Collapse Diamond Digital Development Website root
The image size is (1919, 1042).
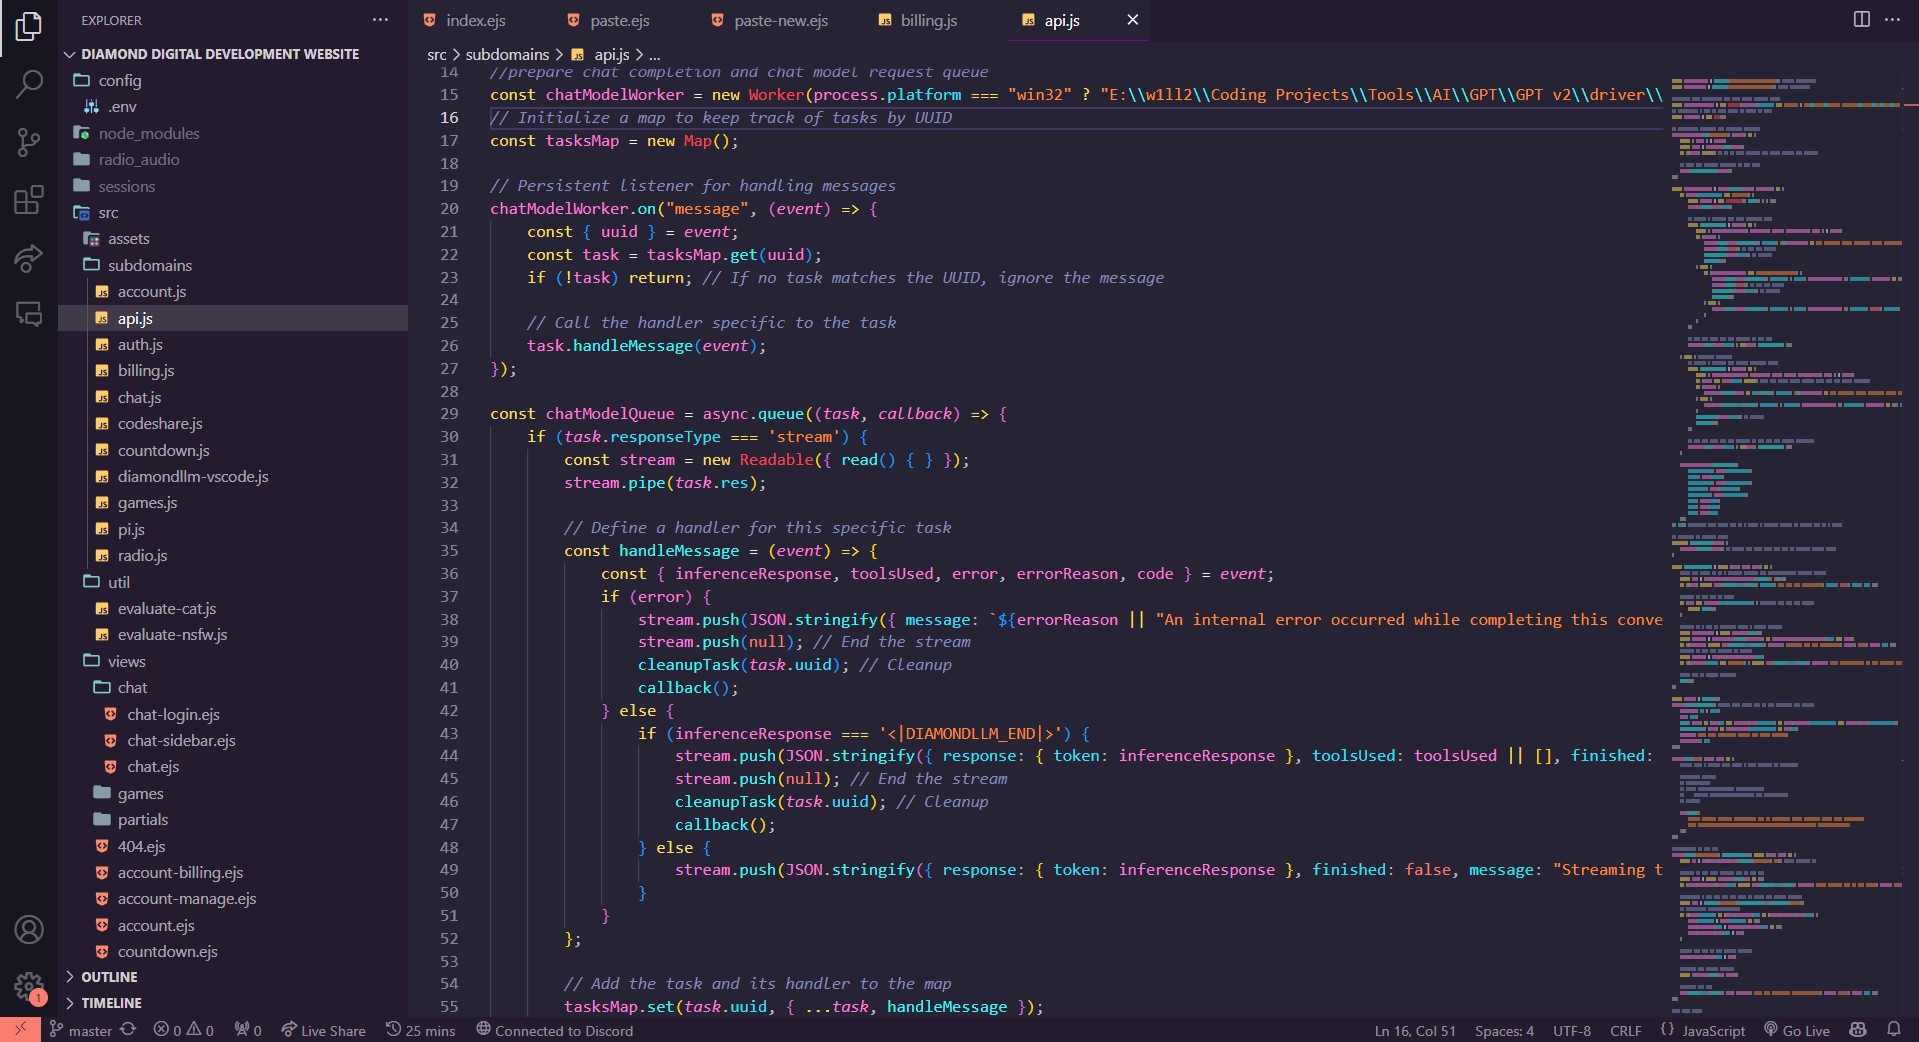click(x=220, y=54)
